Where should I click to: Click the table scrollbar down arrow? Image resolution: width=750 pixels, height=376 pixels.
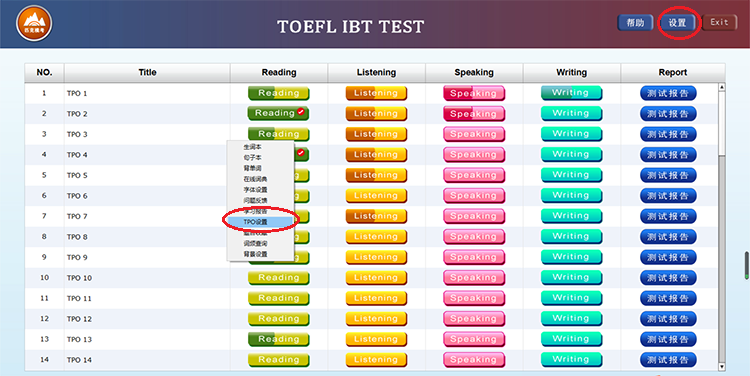pyautogui.click(x=722, y=367)
